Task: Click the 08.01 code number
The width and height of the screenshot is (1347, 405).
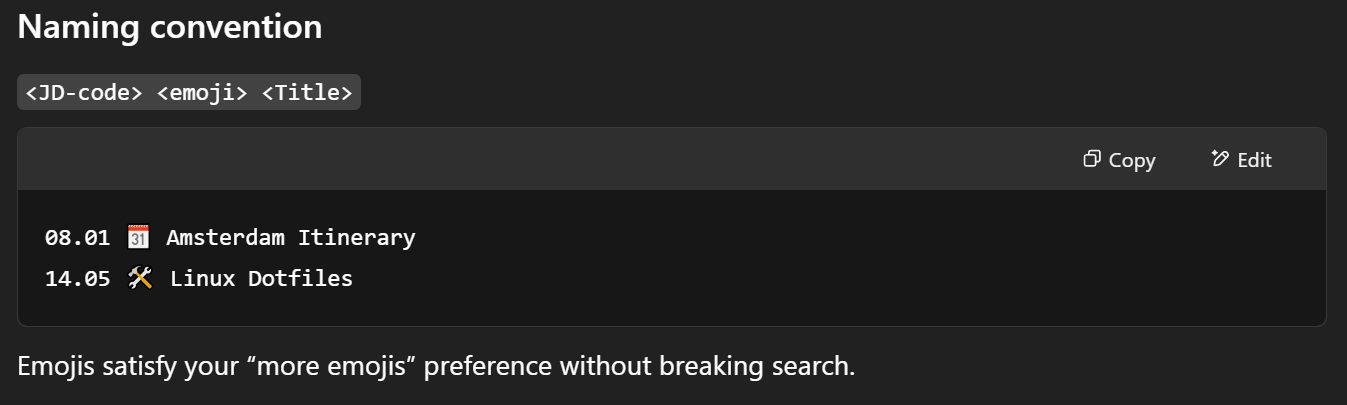Action: (77, 238)
